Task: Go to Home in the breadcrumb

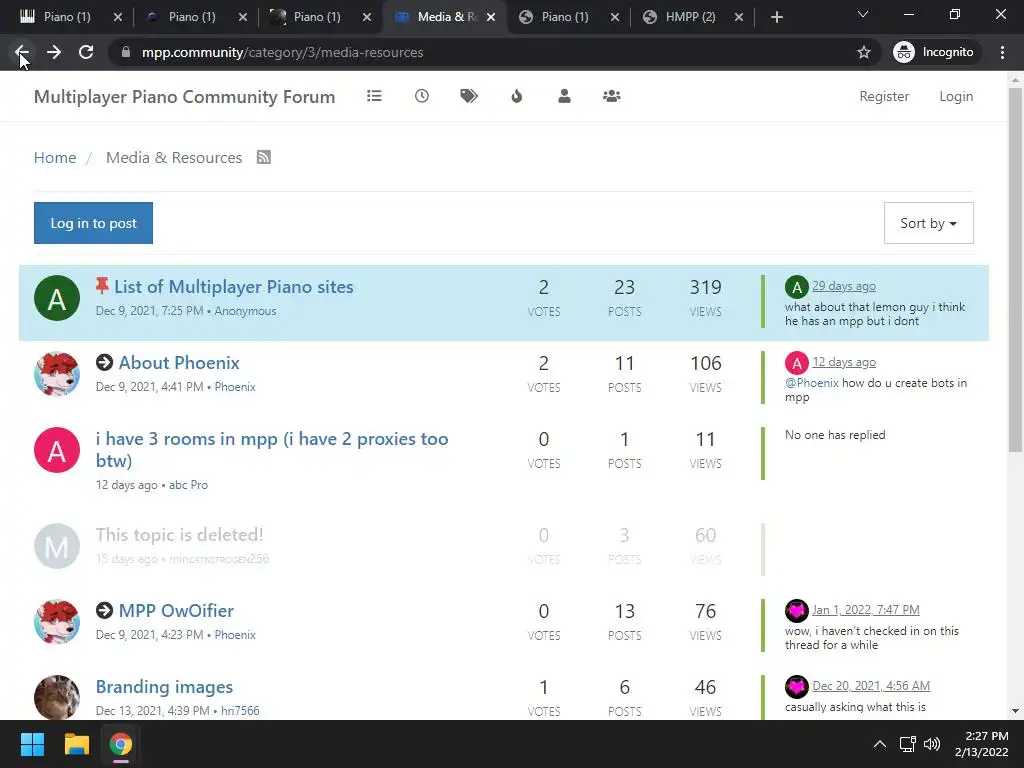Action: click(55, 157)
